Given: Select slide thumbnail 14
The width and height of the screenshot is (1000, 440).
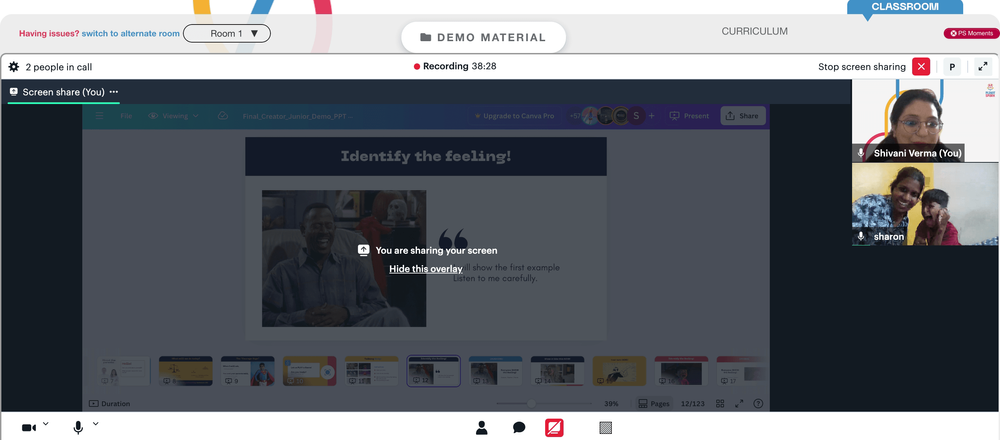Looking at the screenshot, I should (557, 371).
